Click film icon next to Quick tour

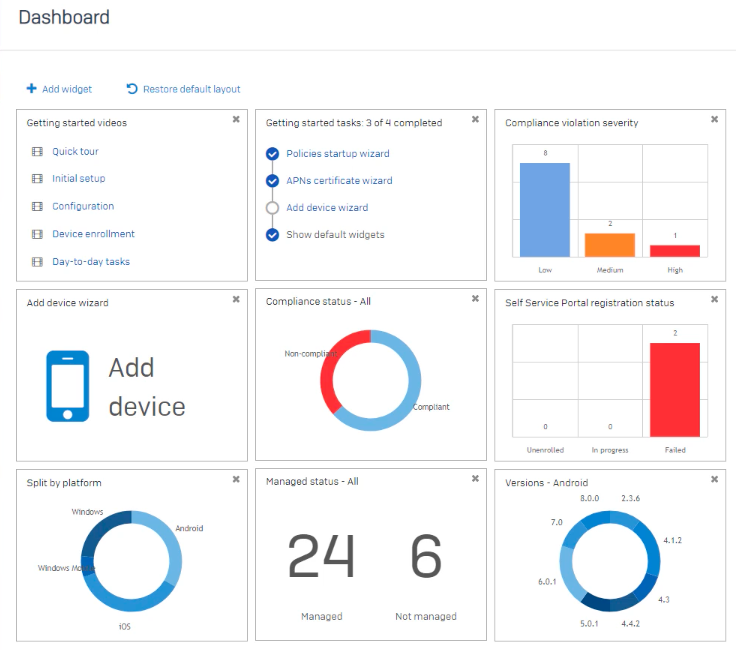(x=37, y=152)
